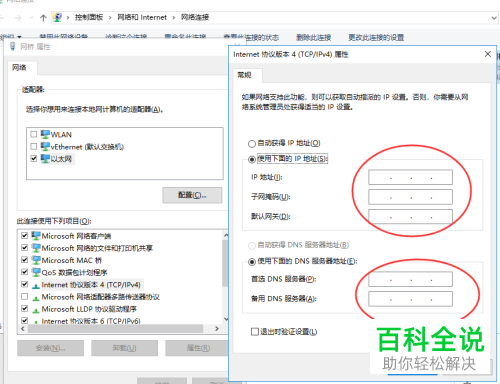Click protocol list vertical scrollbar thumb

225,263
